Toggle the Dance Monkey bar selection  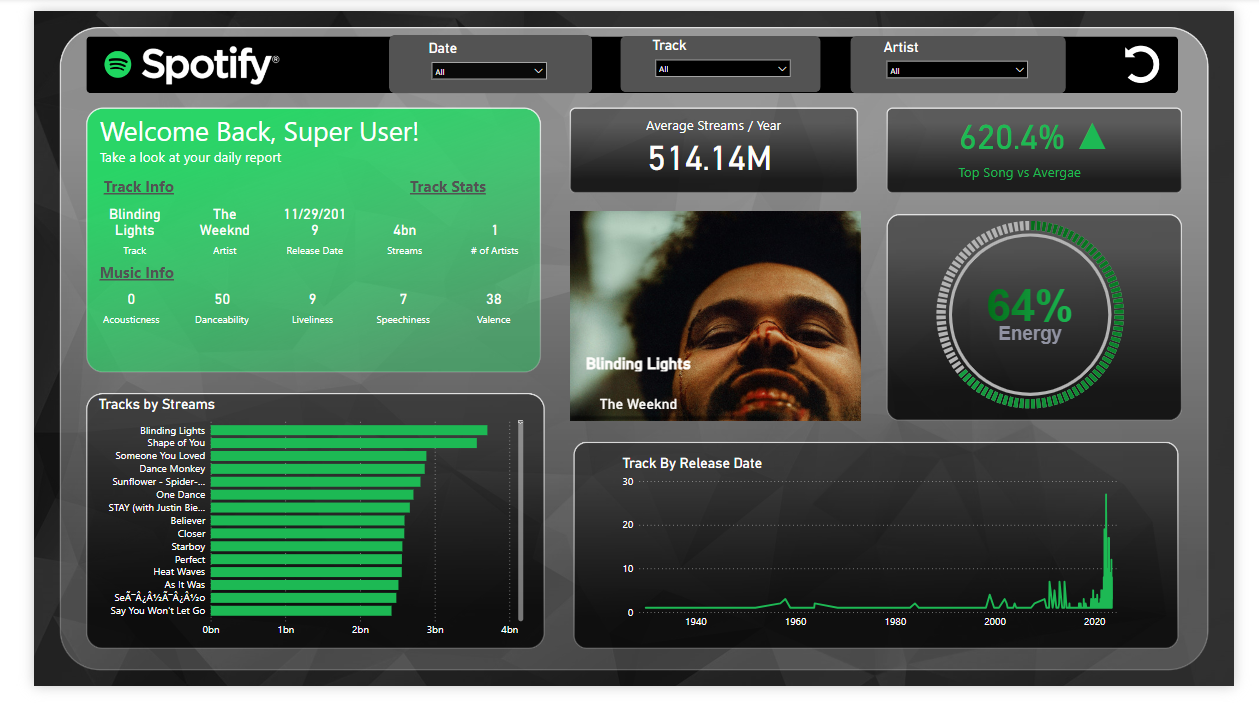pos(317,468)
